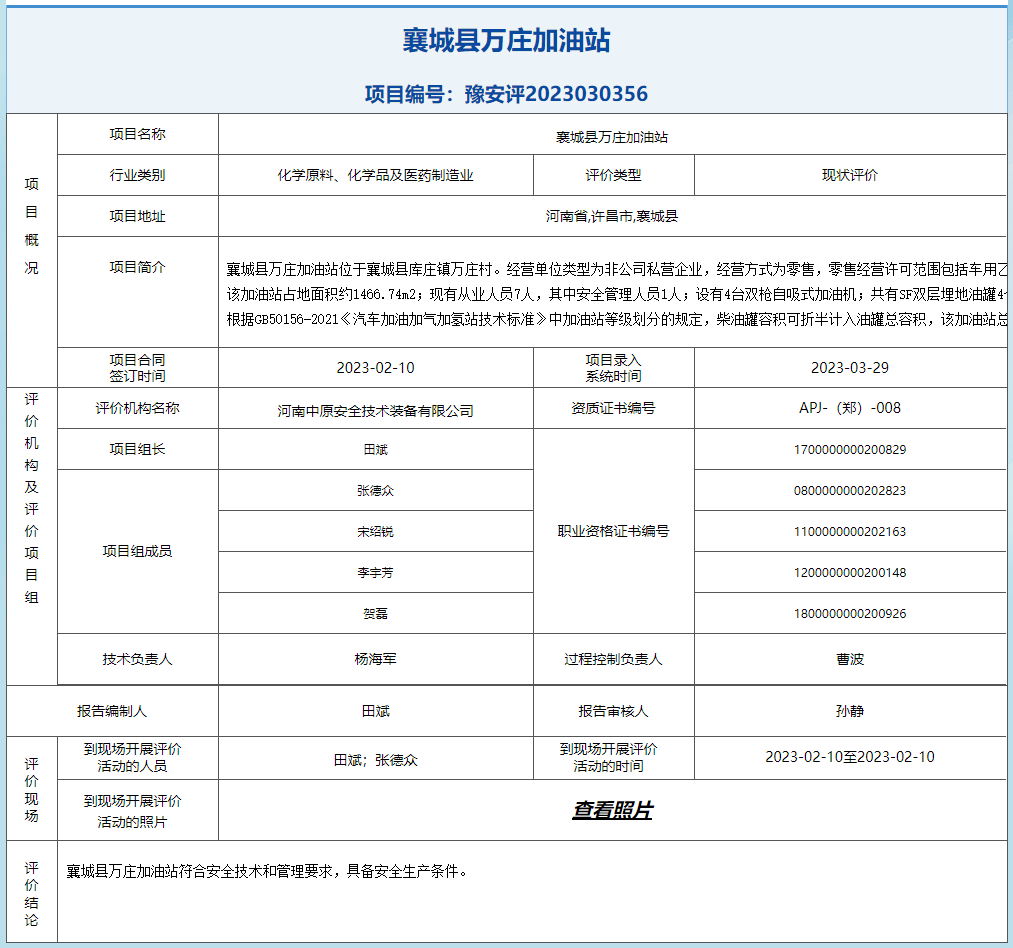Viewport: 1013px width, 948px height.
Task: Click the 项目组长 label
Action: pyautogui.click(x=138, y=449)
